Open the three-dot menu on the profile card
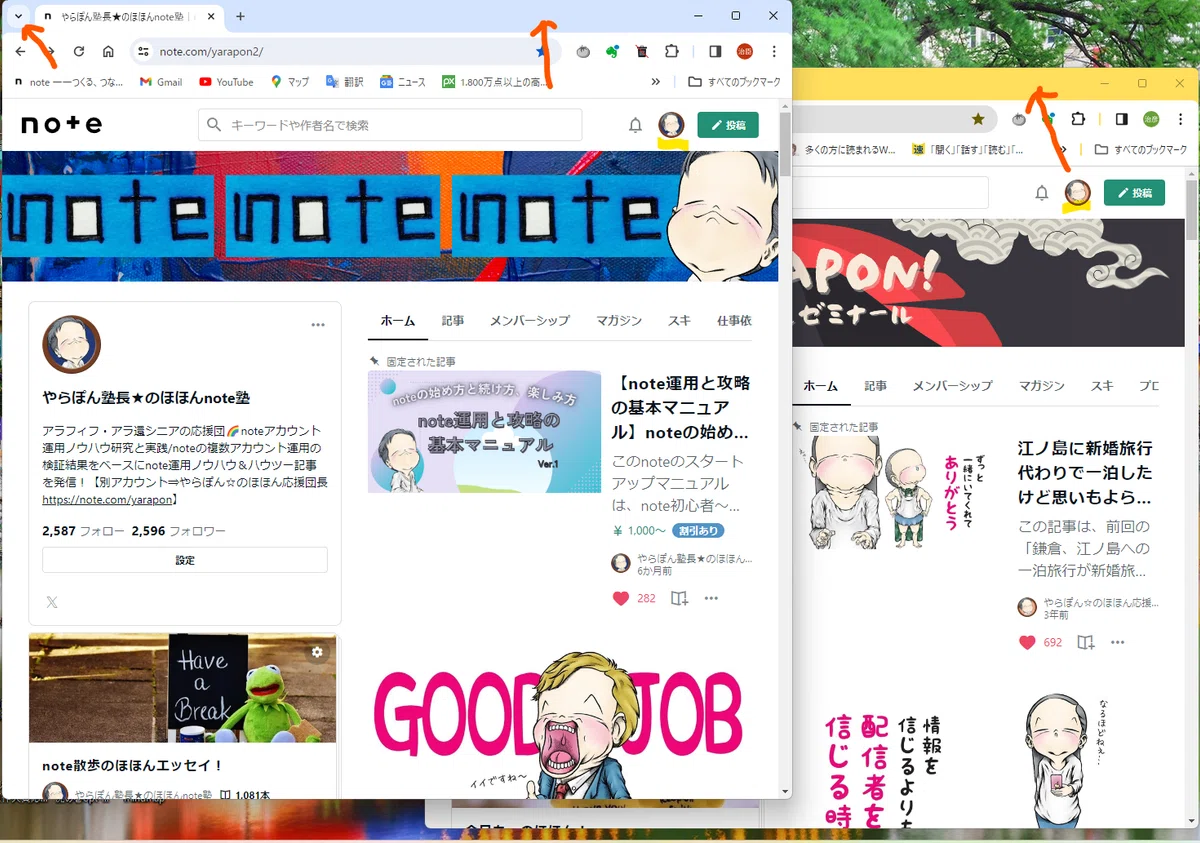1200x843 pixels. click(318, 325)
